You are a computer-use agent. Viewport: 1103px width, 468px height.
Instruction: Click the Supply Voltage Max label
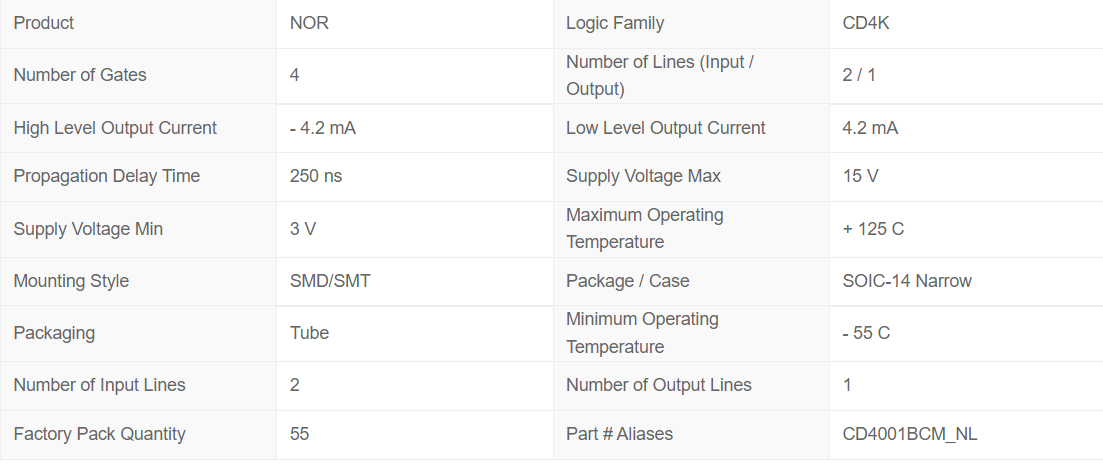click(643, 176)
